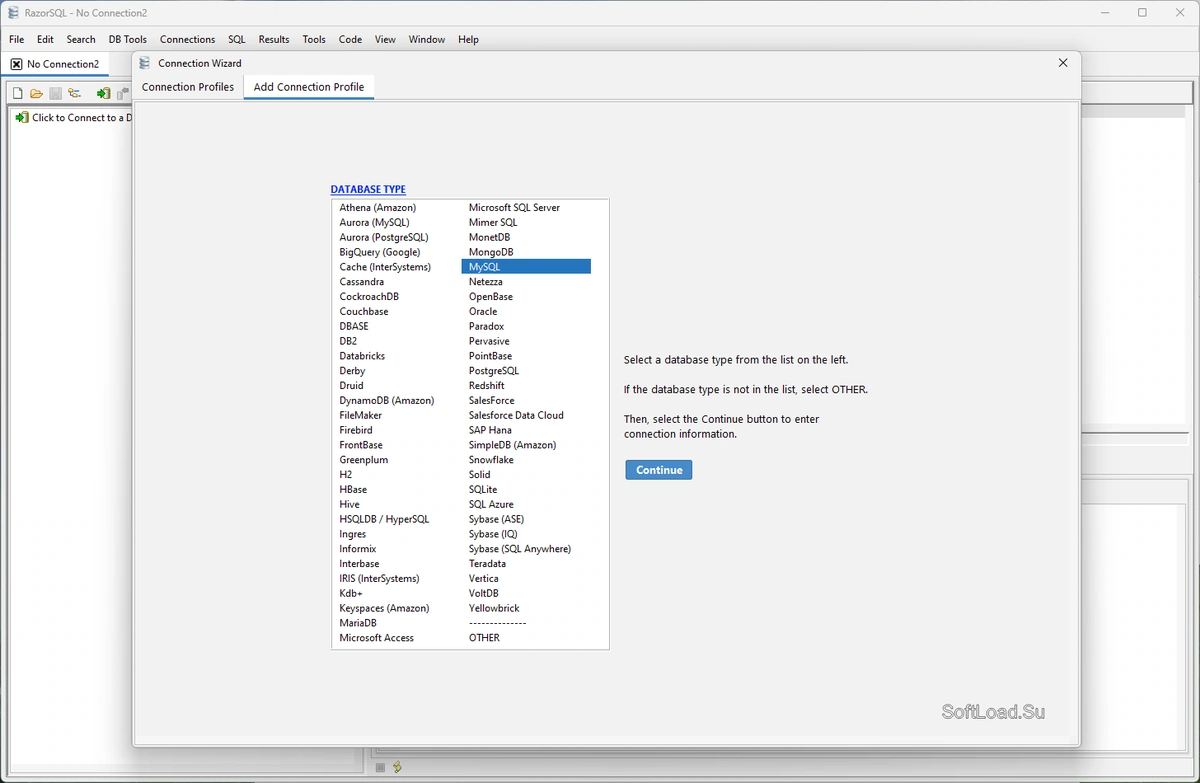Open the Tools menu
The height and width of the screenshot is (783, 1200).
[314, 39]
